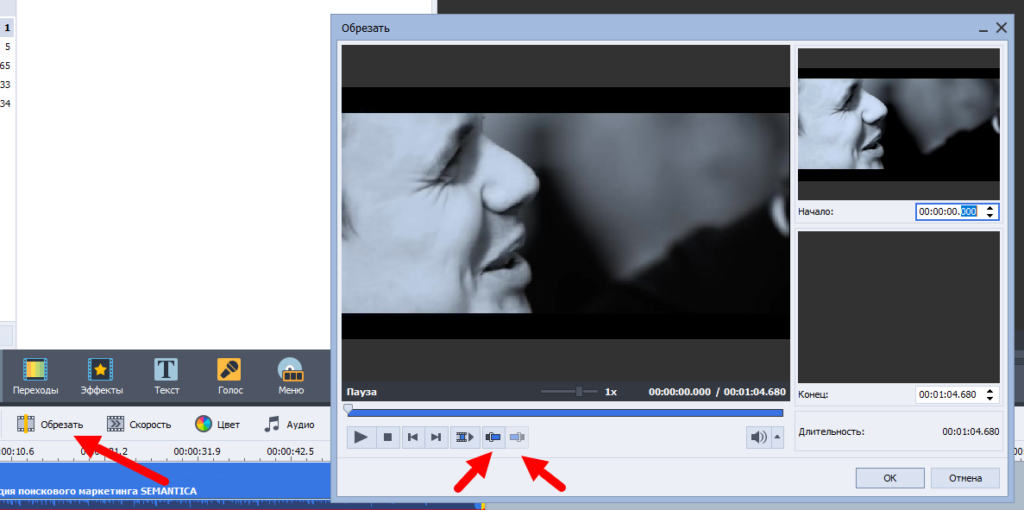Click the 00:00:31.9 mark on timeline ruler
The image size is (1024, 510).
pos(197,451)
